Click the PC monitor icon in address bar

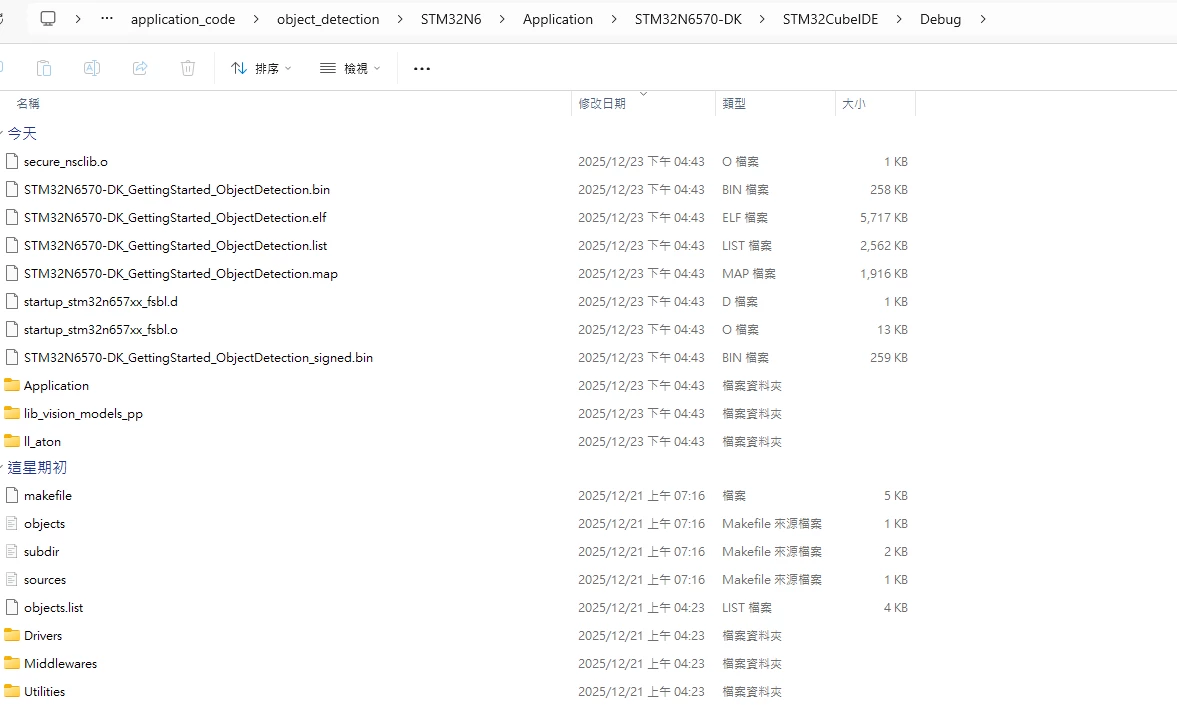click(x=48, y=19)
